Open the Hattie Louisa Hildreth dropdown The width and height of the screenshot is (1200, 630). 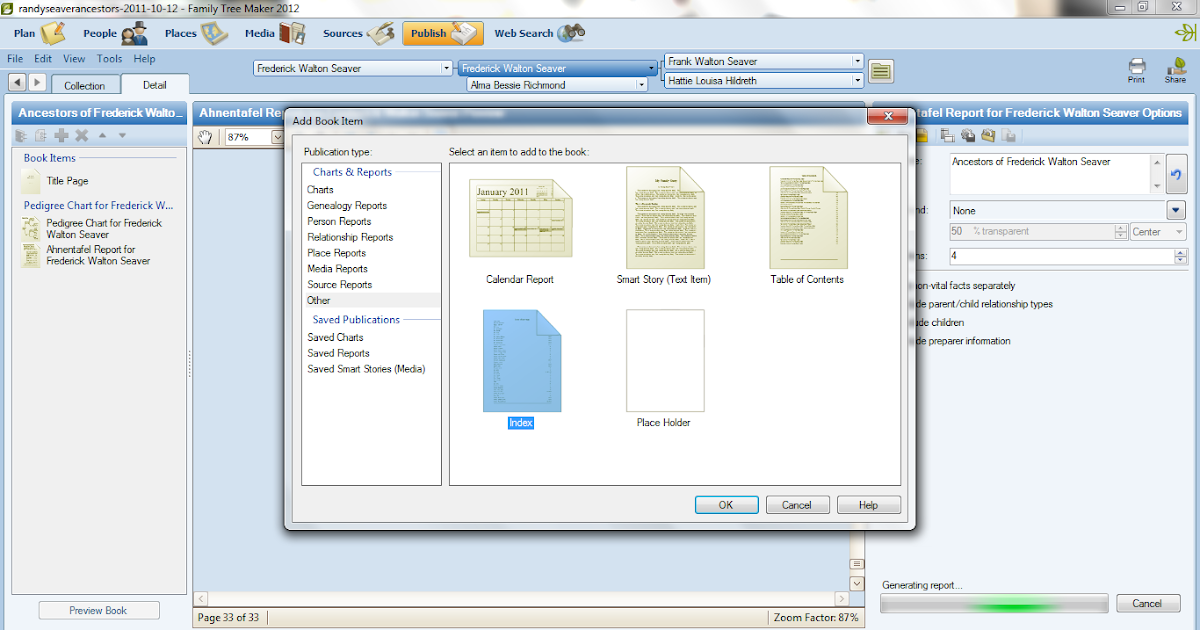(x=857, y=80)
